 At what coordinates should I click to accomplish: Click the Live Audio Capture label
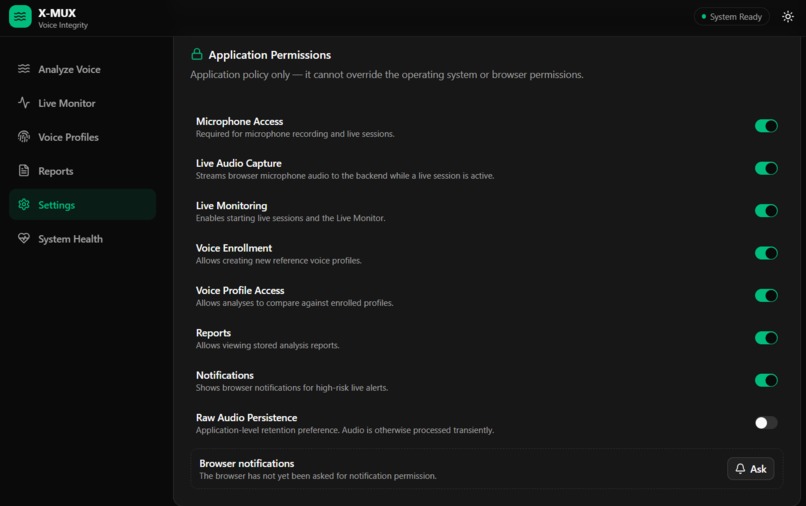coord(239,163)
